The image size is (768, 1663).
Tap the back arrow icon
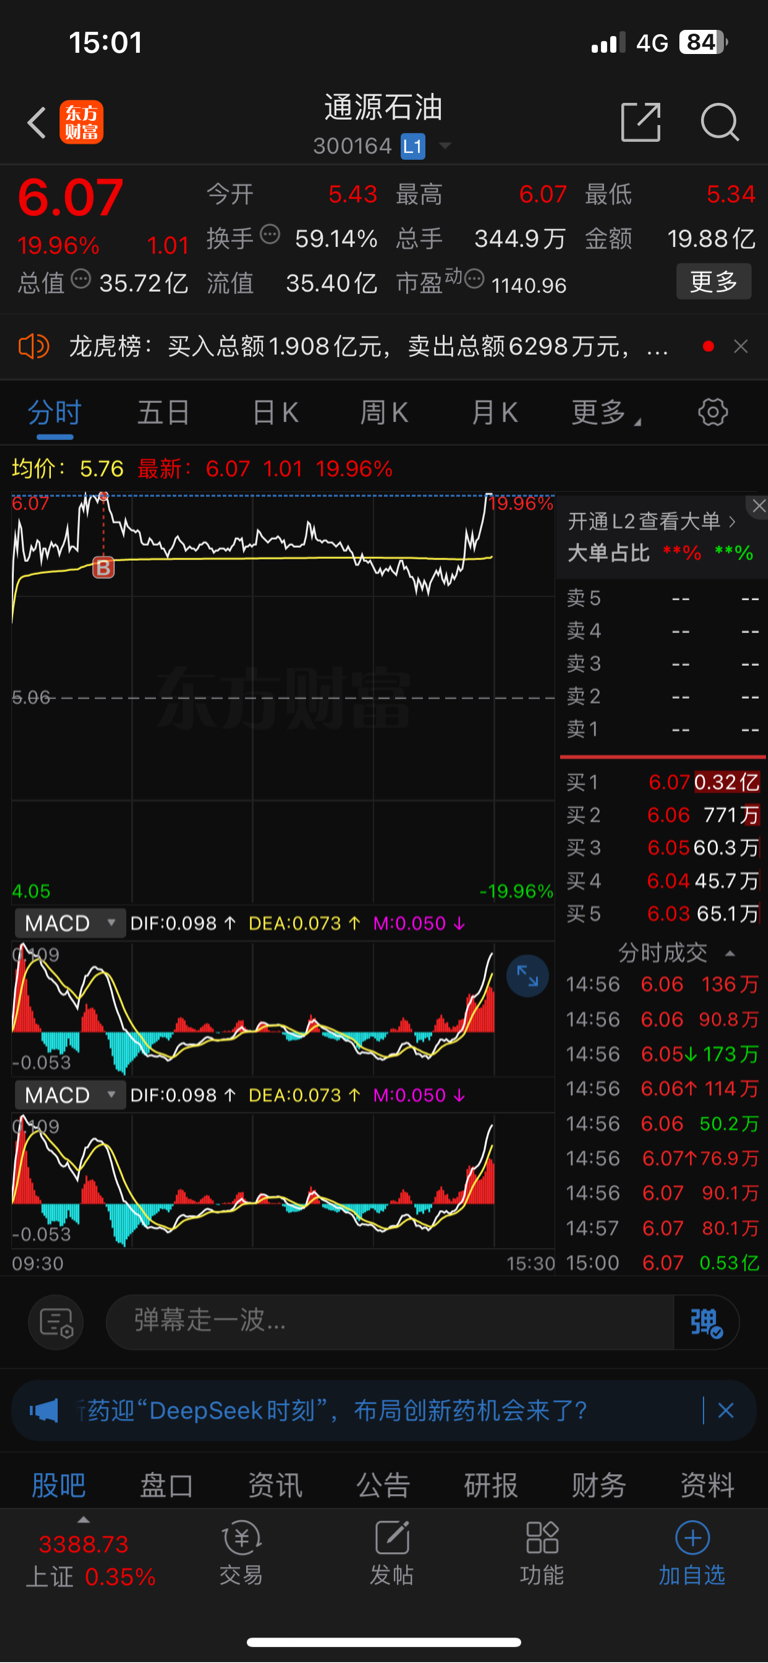click(37, 123)
